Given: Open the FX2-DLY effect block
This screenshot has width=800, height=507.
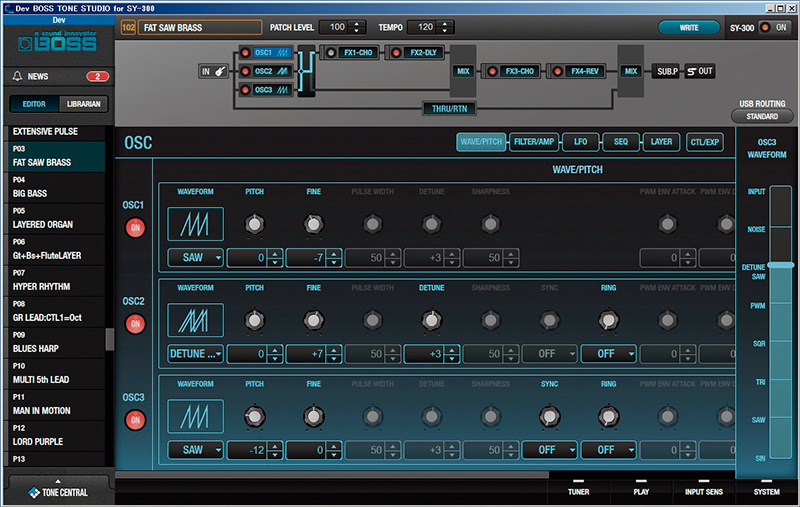Looking at the screenshot, I should pos(417,53).
